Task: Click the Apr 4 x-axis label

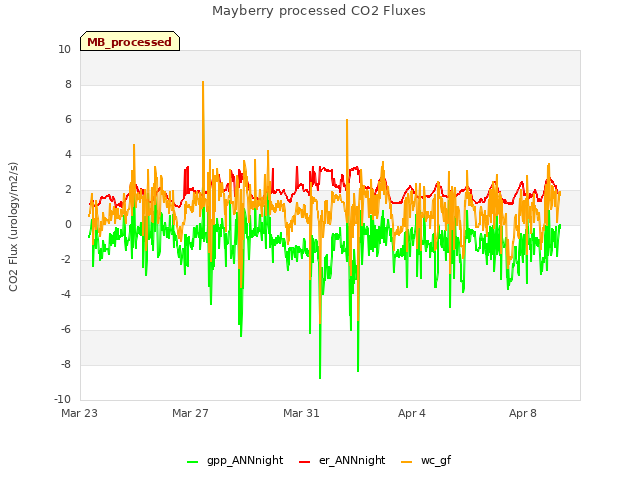Action: [412, 413]
